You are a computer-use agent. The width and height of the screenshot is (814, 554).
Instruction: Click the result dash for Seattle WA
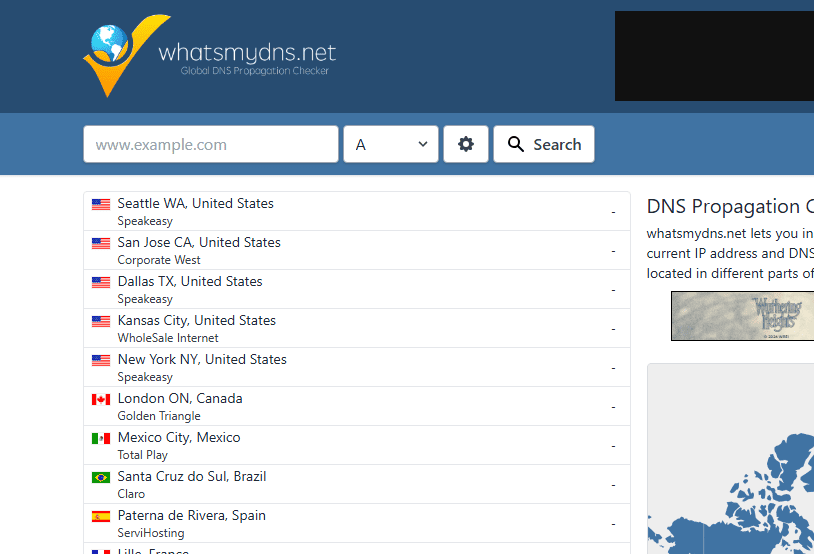[613, 212]
